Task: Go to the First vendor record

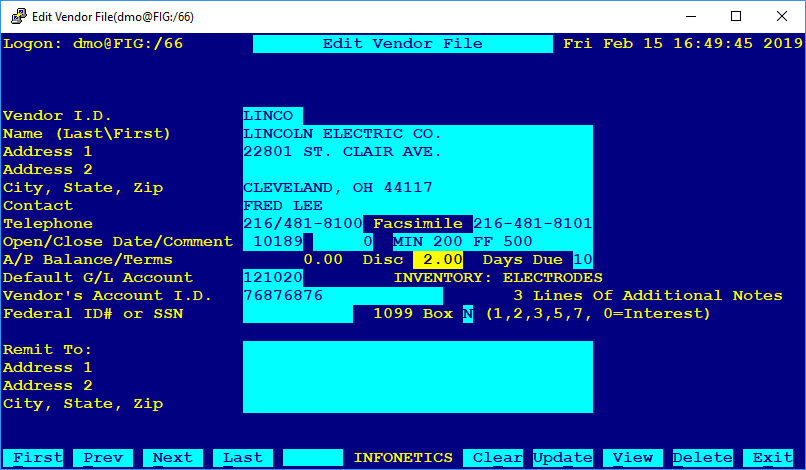Action: 33,458
